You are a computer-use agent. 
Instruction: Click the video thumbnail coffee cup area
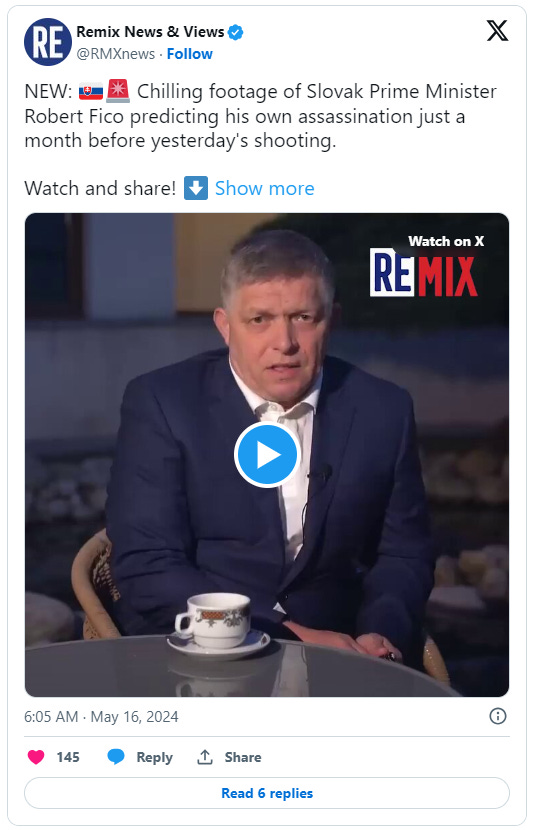[217, 624]
